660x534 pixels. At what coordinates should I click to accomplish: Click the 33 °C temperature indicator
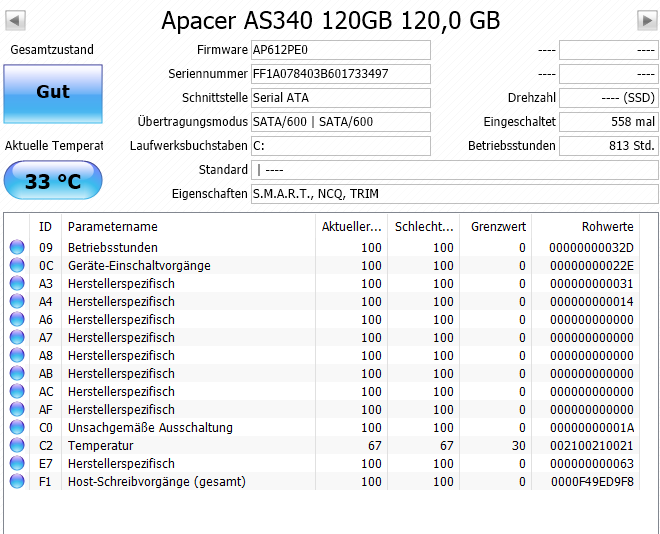53,181
